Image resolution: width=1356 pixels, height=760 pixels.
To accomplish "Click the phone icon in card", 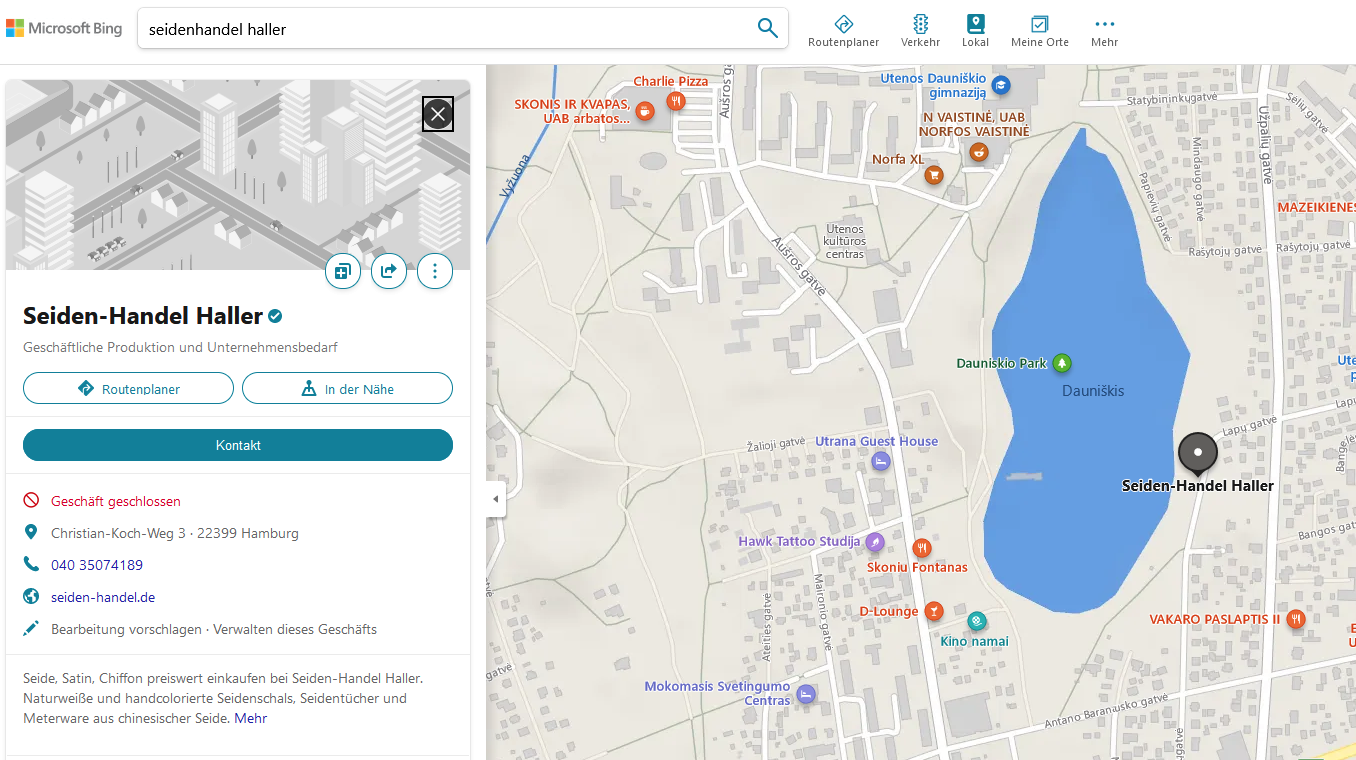I will click(31, 565).
